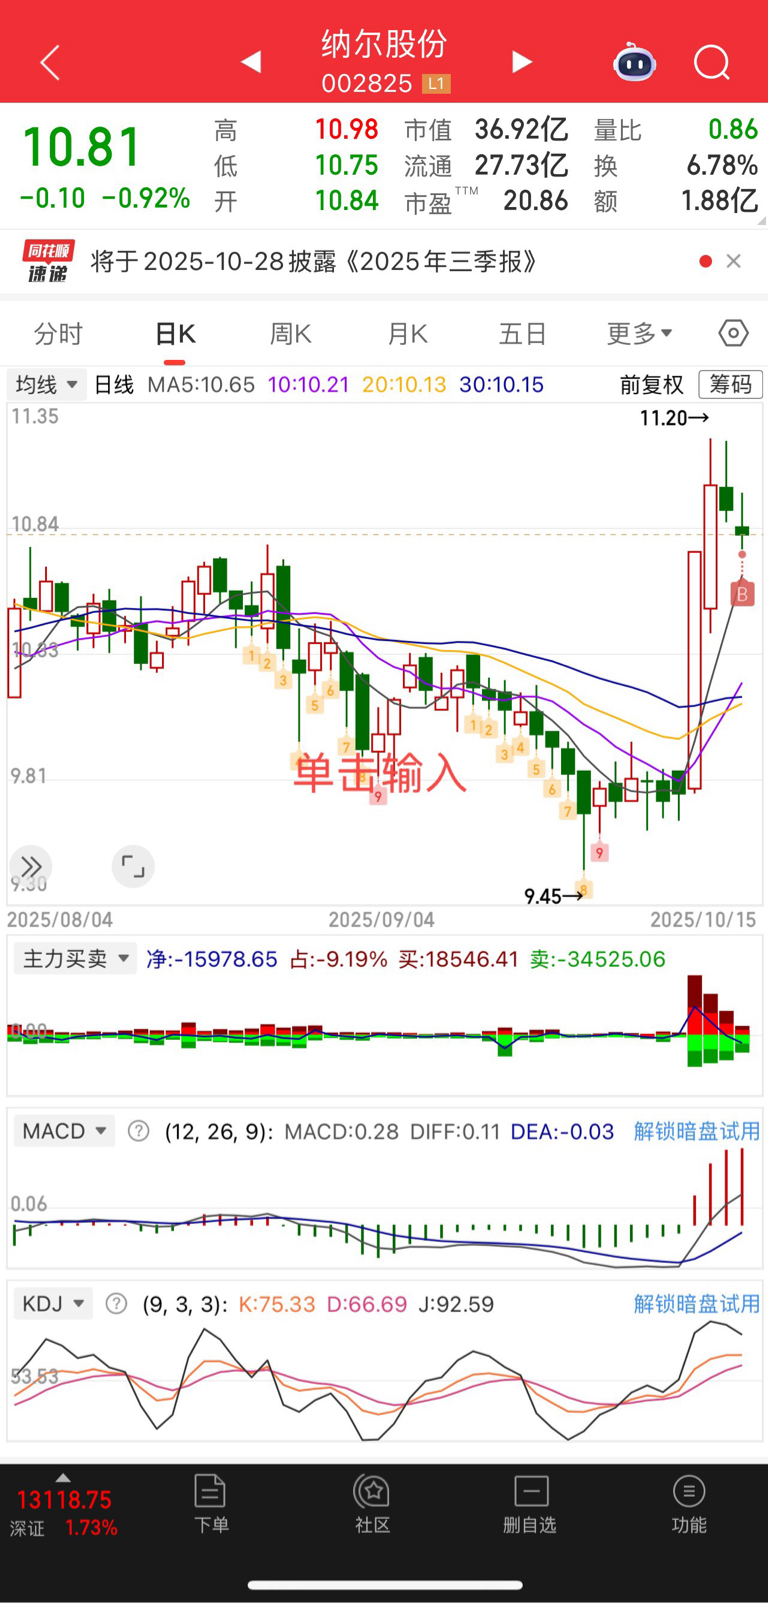This screenshot has width=768, height=1603.
Task: Tap the announcement text 将于2025-10-28披露
Action: (x=314, y=261)
